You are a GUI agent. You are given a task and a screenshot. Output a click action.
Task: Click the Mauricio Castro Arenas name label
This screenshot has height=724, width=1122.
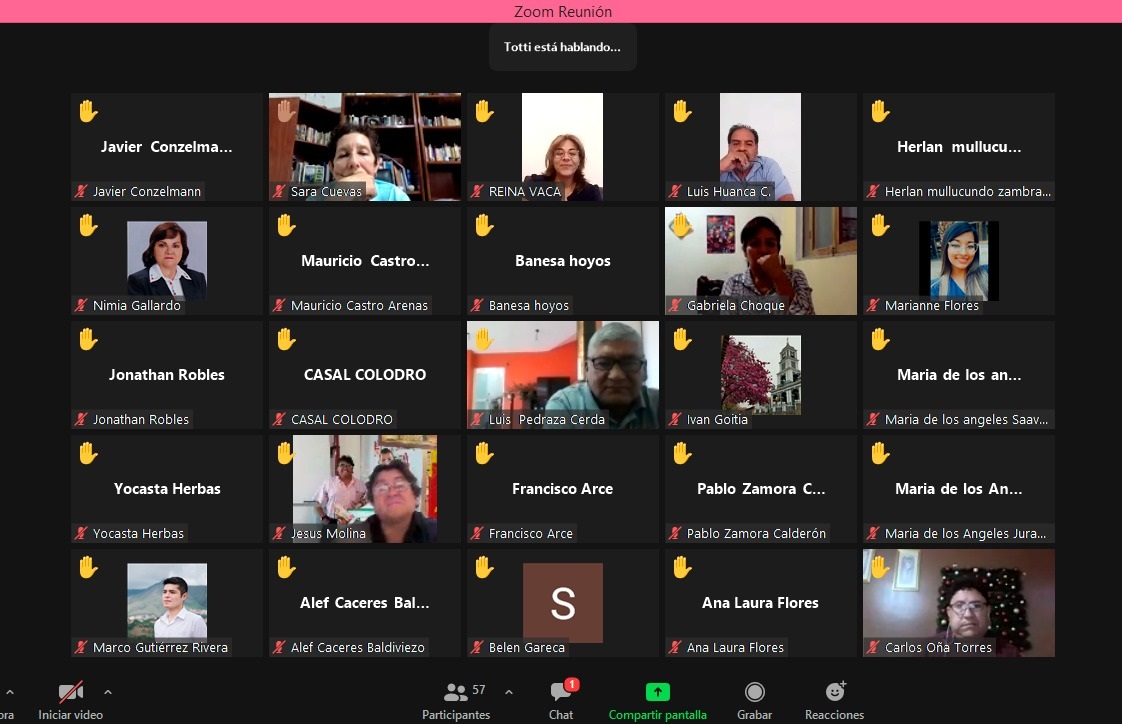[x=359, y=306]
